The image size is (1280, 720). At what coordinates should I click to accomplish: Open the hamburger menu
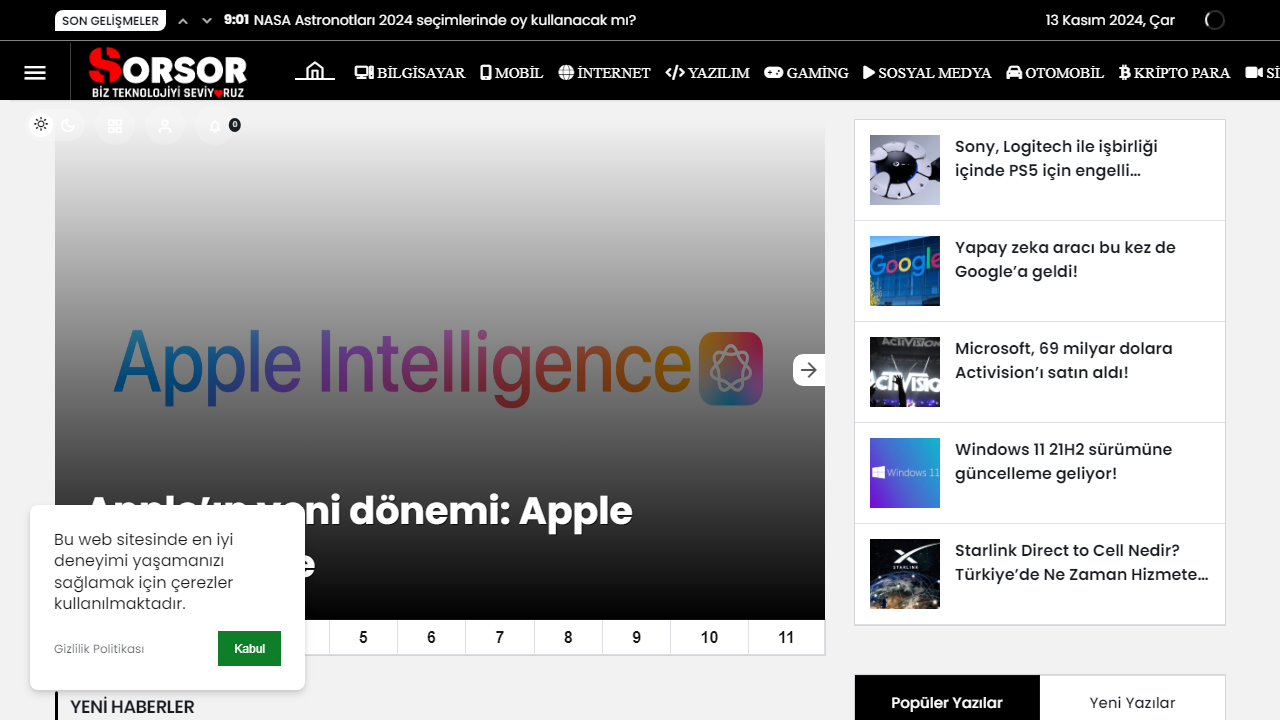35,72
